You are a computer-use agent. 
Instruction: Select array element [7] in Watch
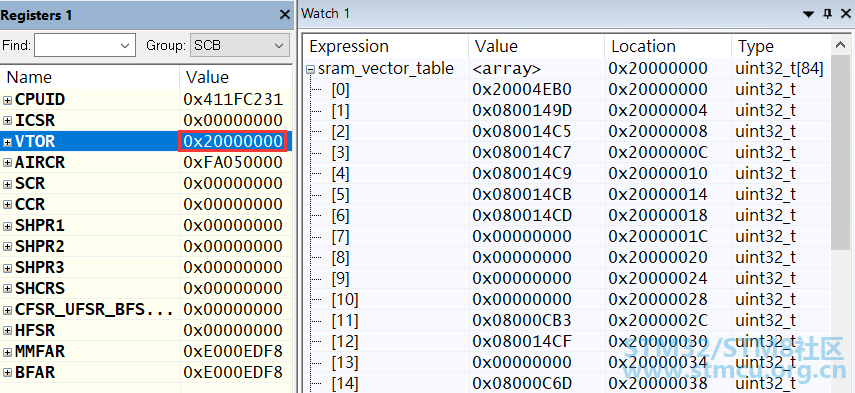tap(340, 237)
